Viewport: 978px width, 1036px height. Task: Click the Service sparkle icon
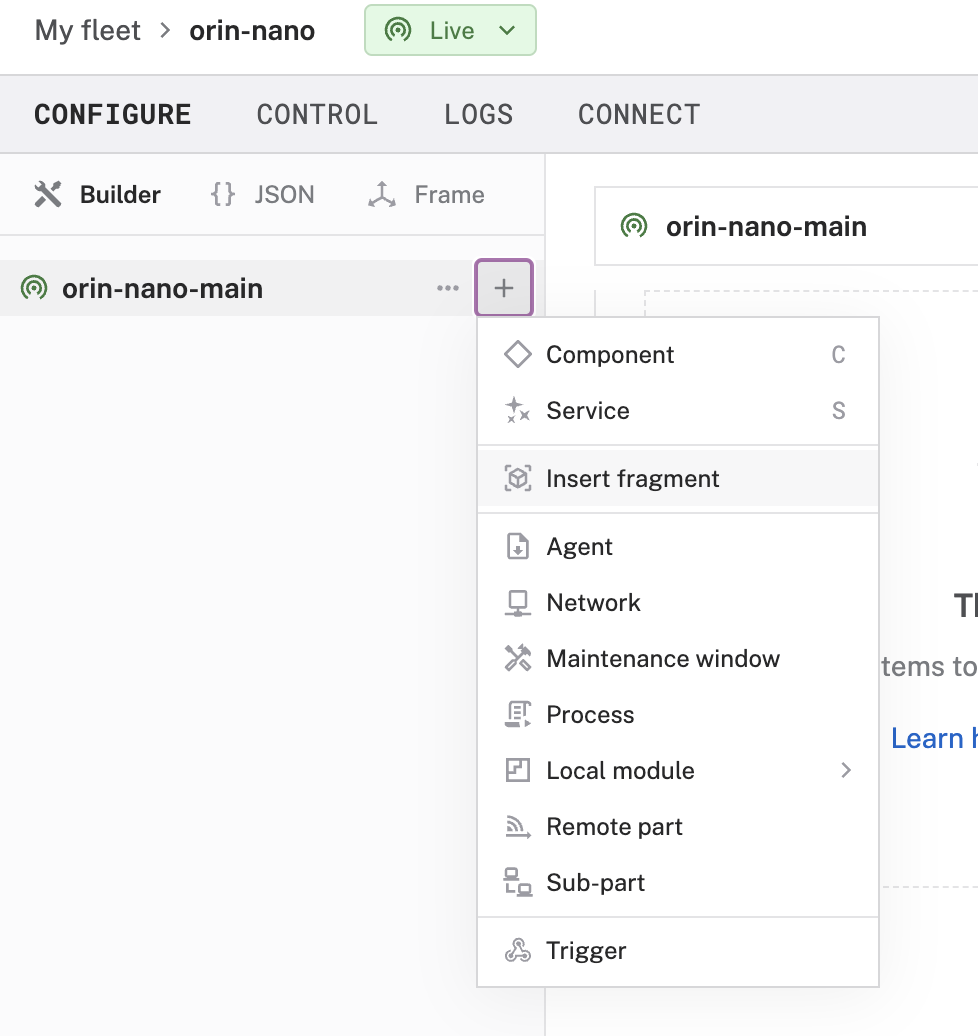pos(517,411)
